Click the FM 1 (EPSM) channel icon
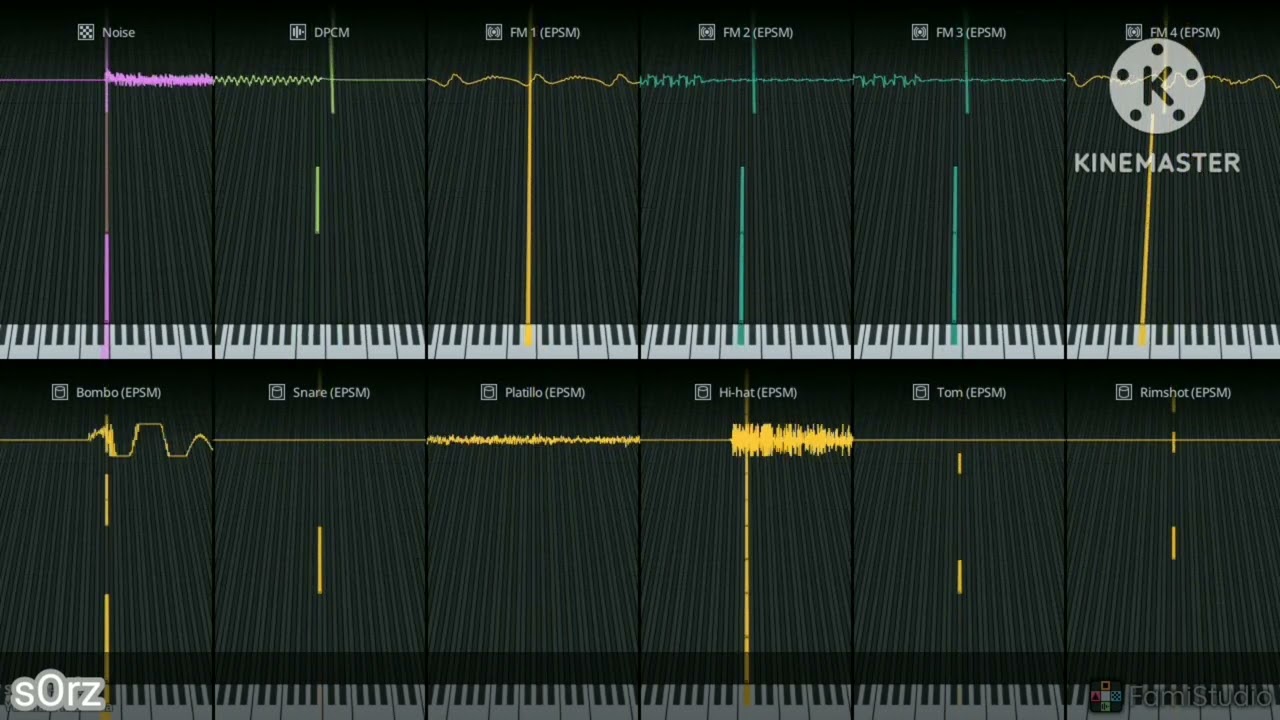This screenshot has height=720, width=1280. click(x=494, y=32)
